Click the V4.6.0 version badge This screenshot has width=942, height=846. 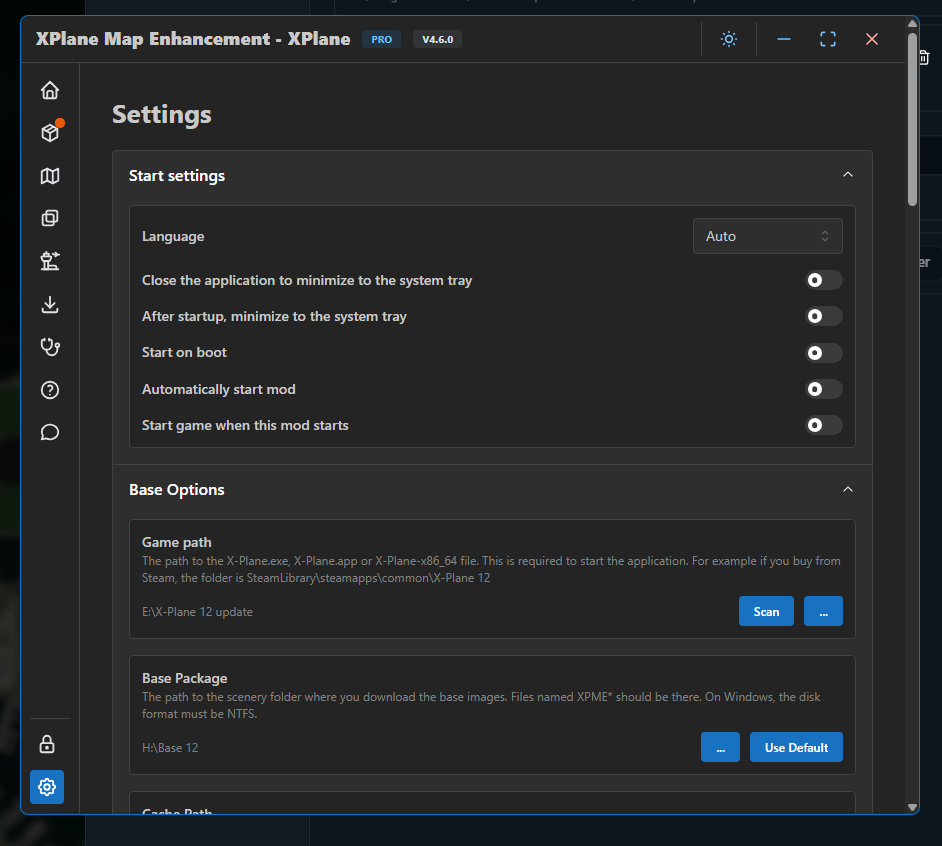pyautogui.click(x=437, y=39)
